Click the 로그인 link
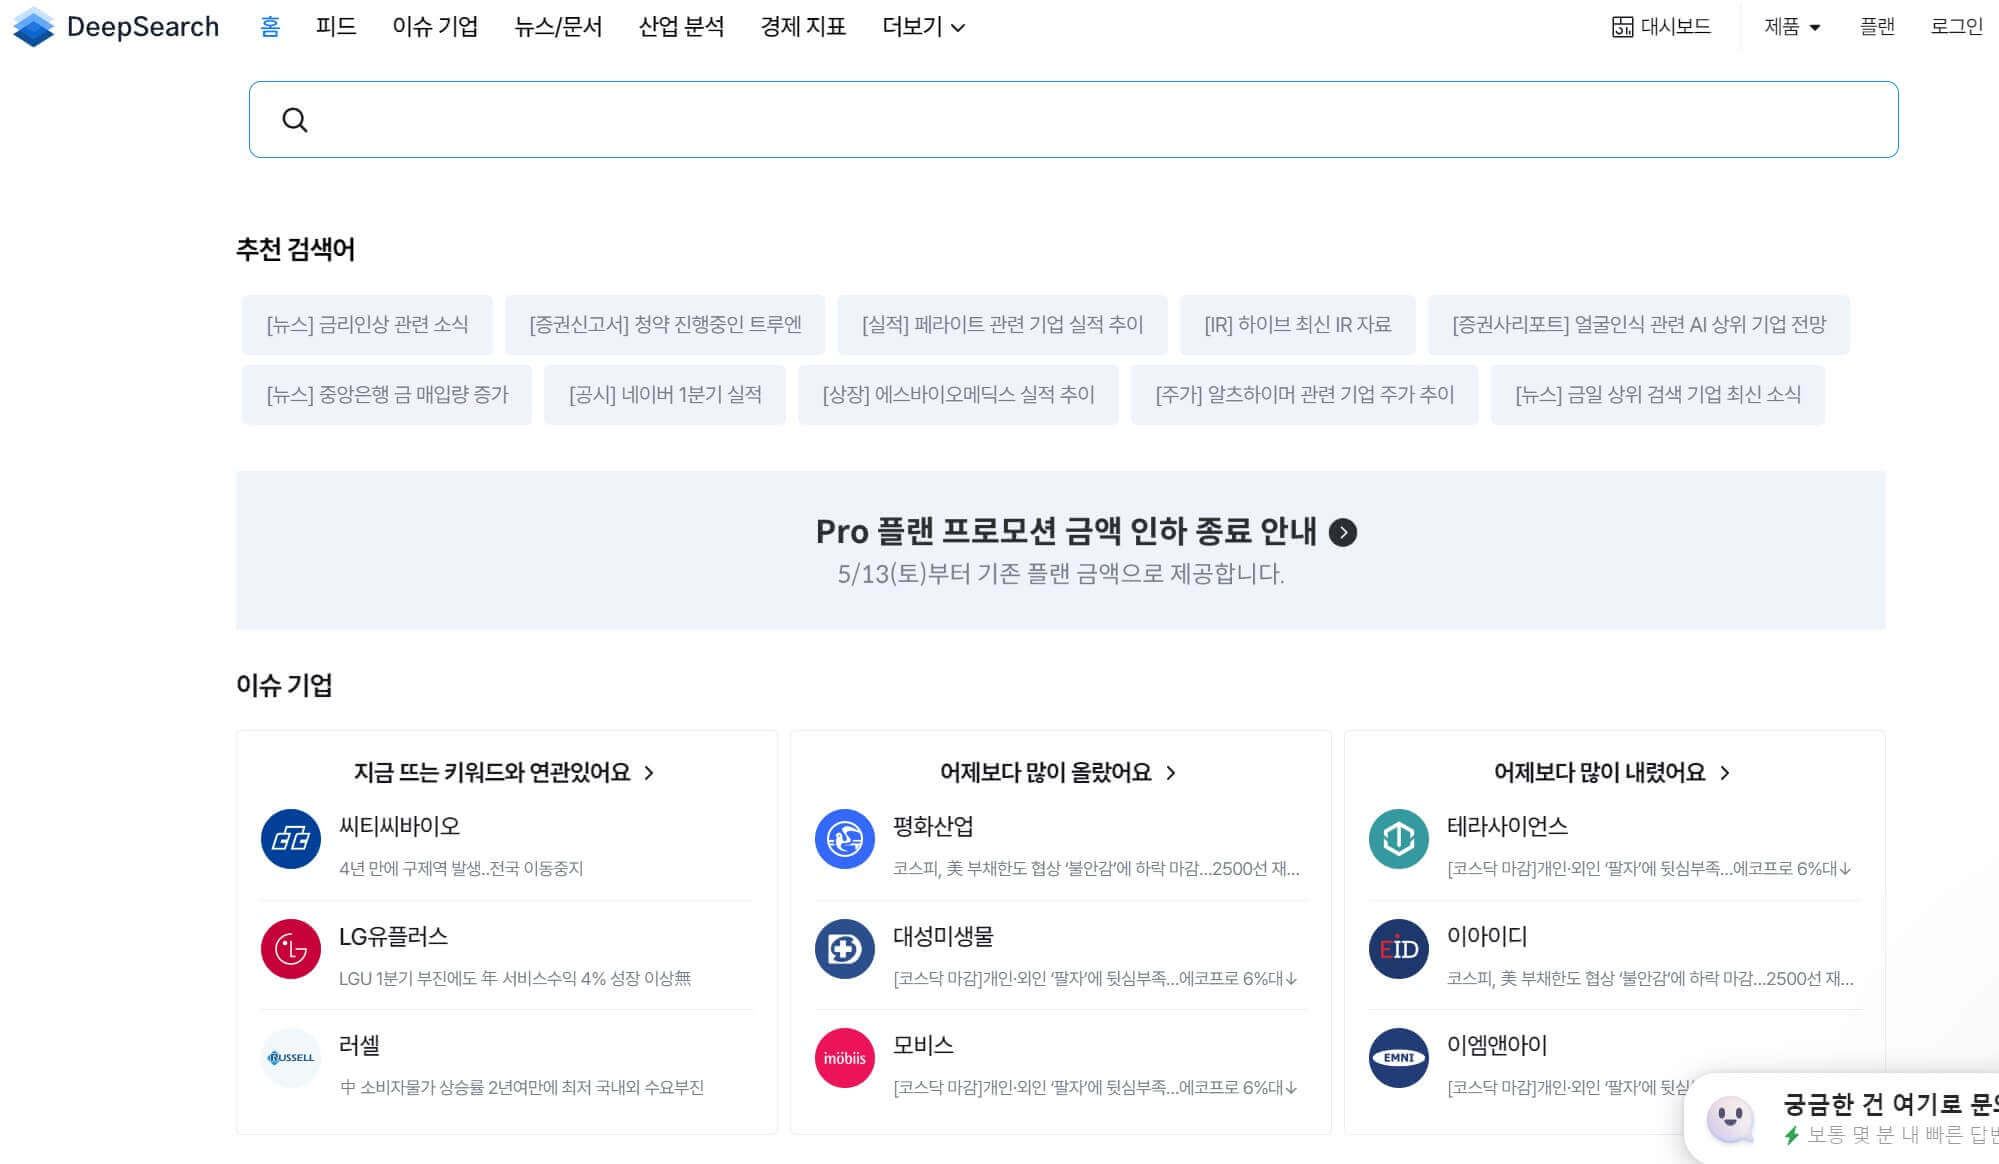The height and width of the screenshot is (1164, 1999). [1956, 27]
